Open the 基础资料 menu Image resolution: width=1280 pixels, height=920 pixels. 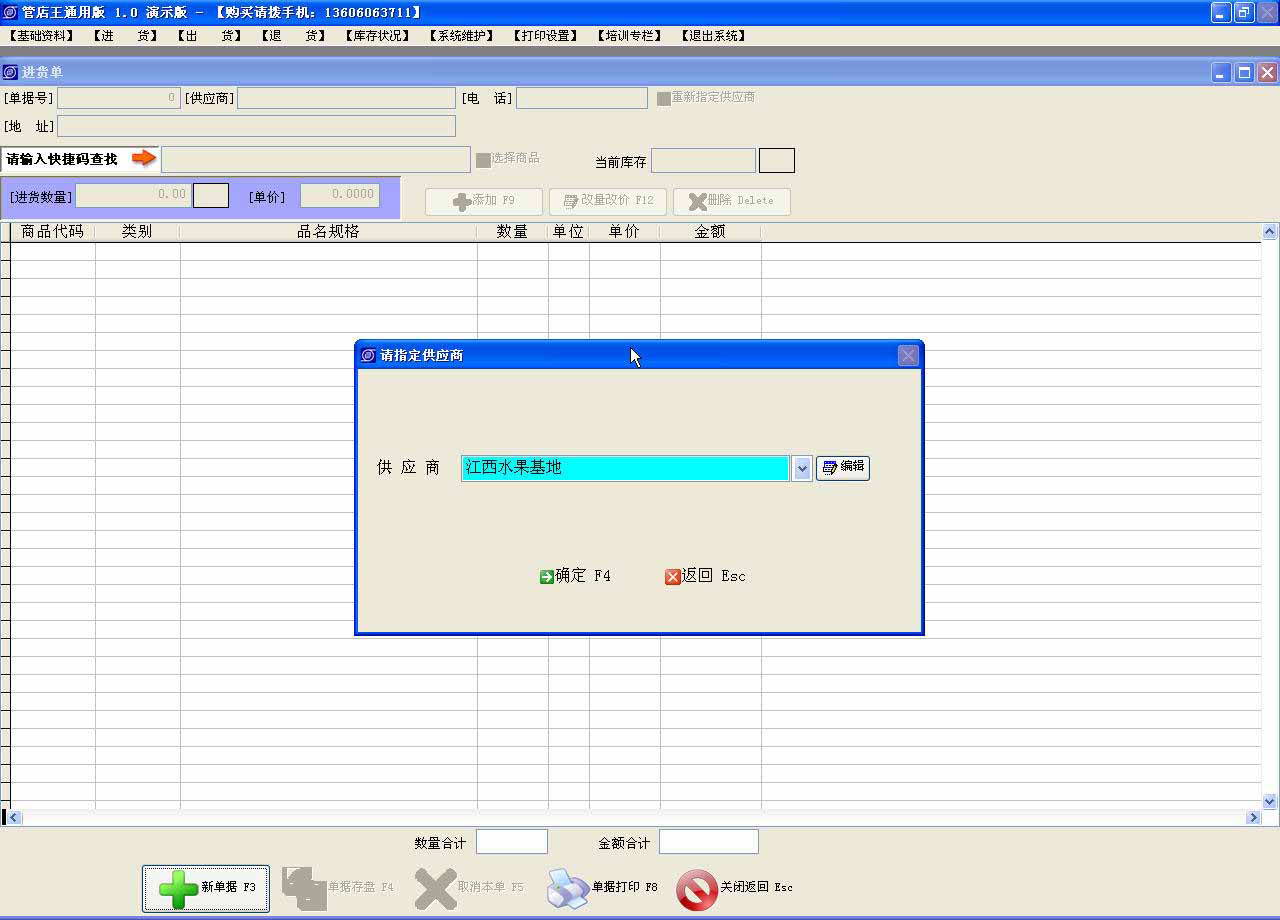(41, 35)
